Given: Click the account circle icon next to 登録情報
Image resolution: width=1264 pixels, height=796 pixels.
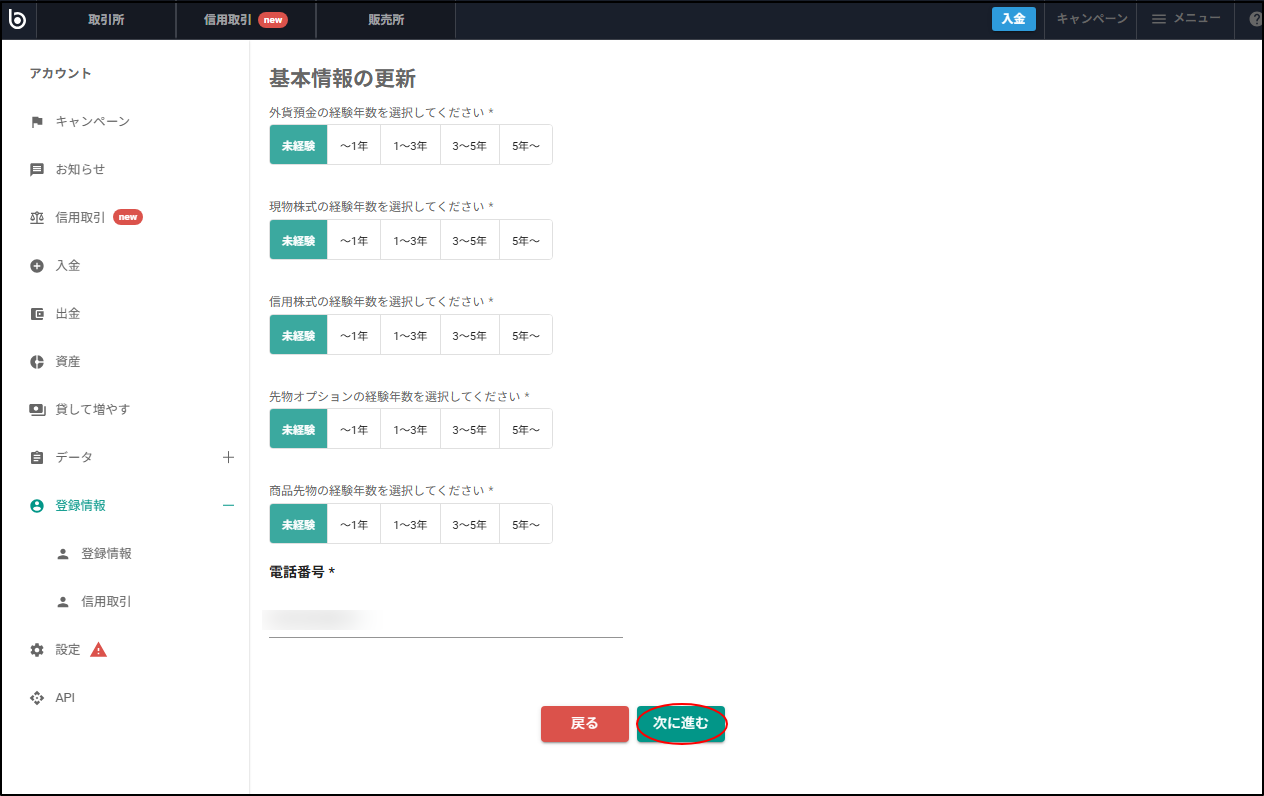Looking at the screenshot, I should click(37, 506).
